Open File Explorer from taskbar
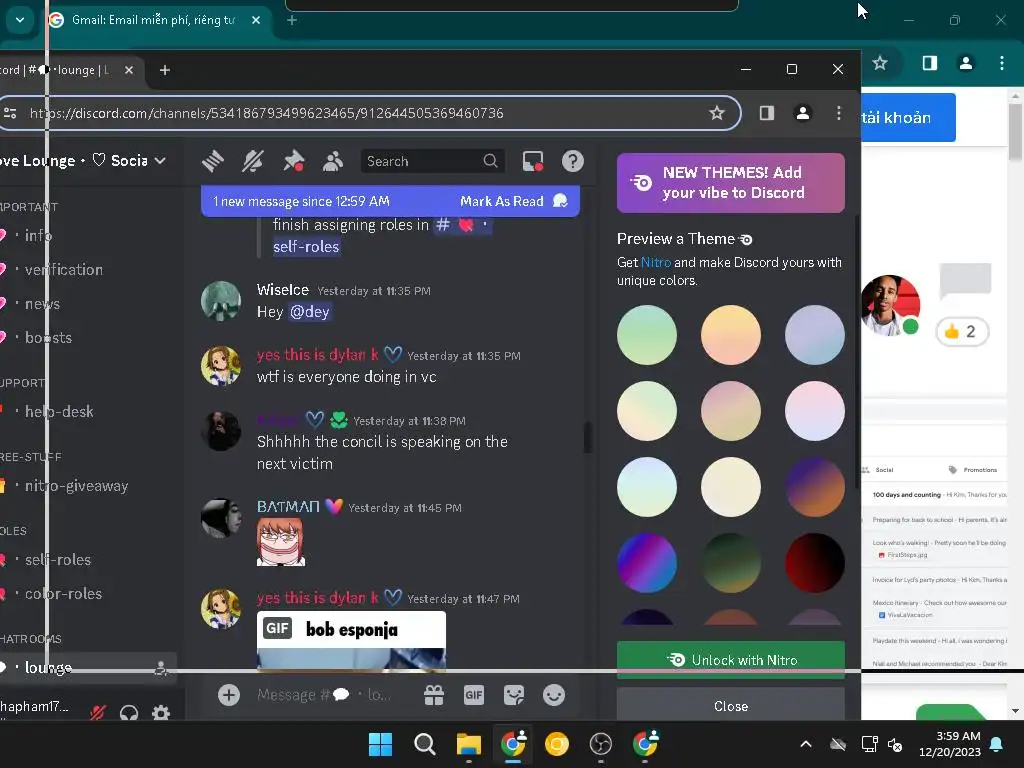This screenshot has height=768, width=1024. 468,744
